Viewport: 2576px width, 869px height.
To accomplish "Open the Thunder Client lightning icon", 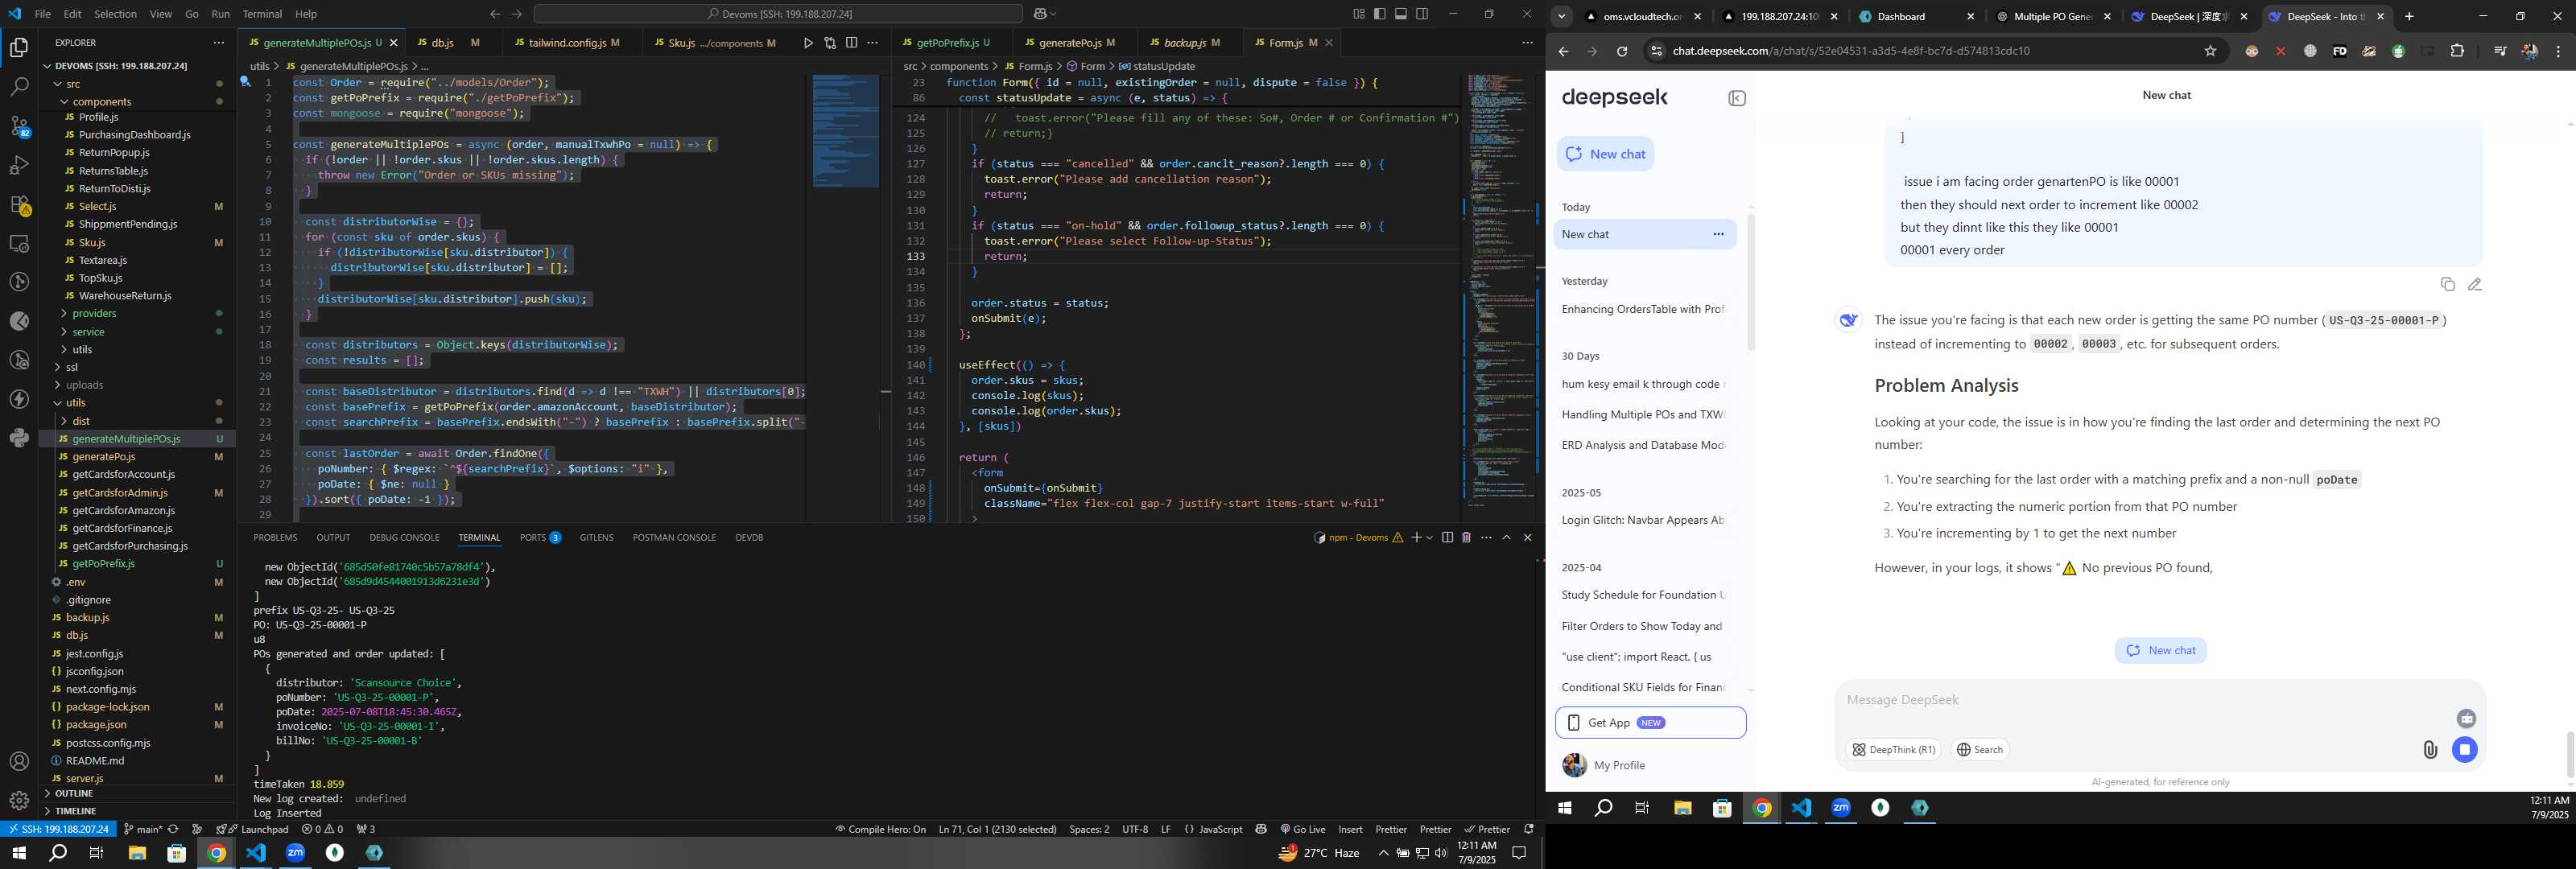I will coord(19,399).
